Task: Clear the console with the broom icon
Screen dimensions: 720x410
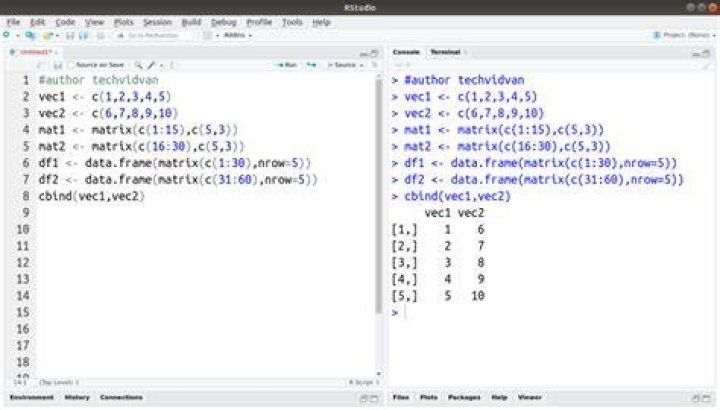Action: click(707, 66)
